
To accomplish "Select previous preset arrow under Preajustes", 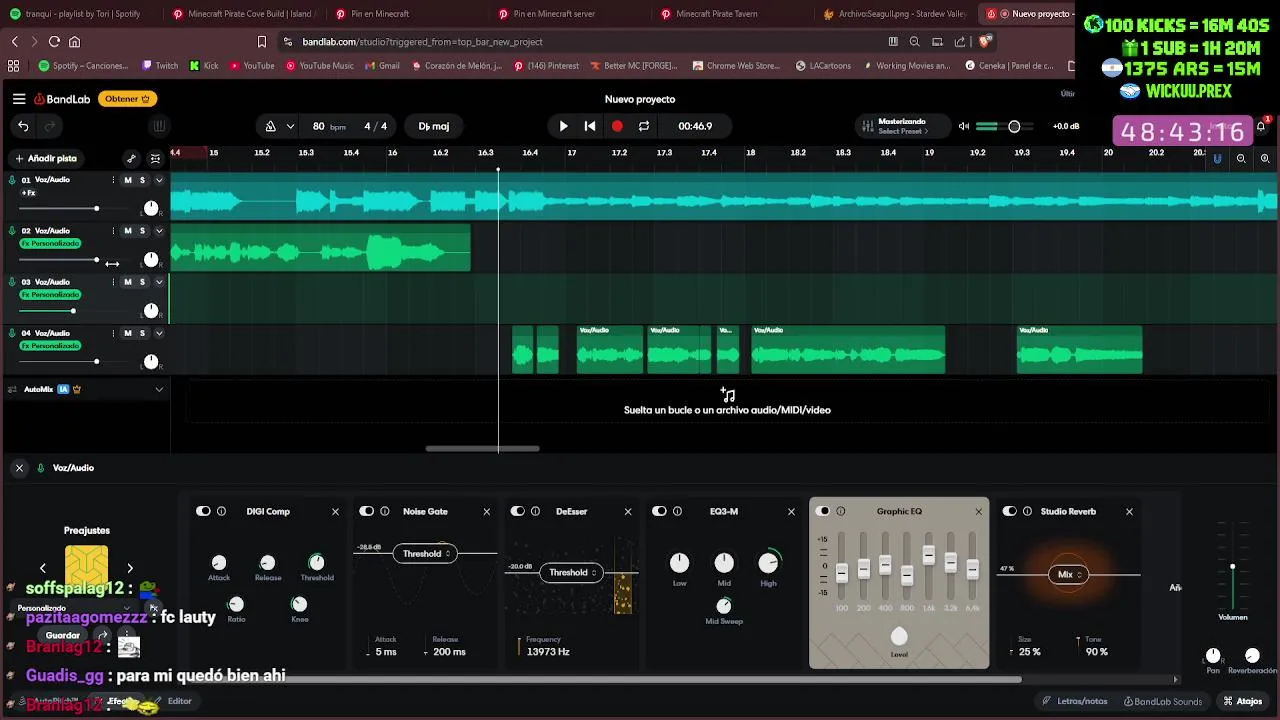I will click(x=43, y=568).
